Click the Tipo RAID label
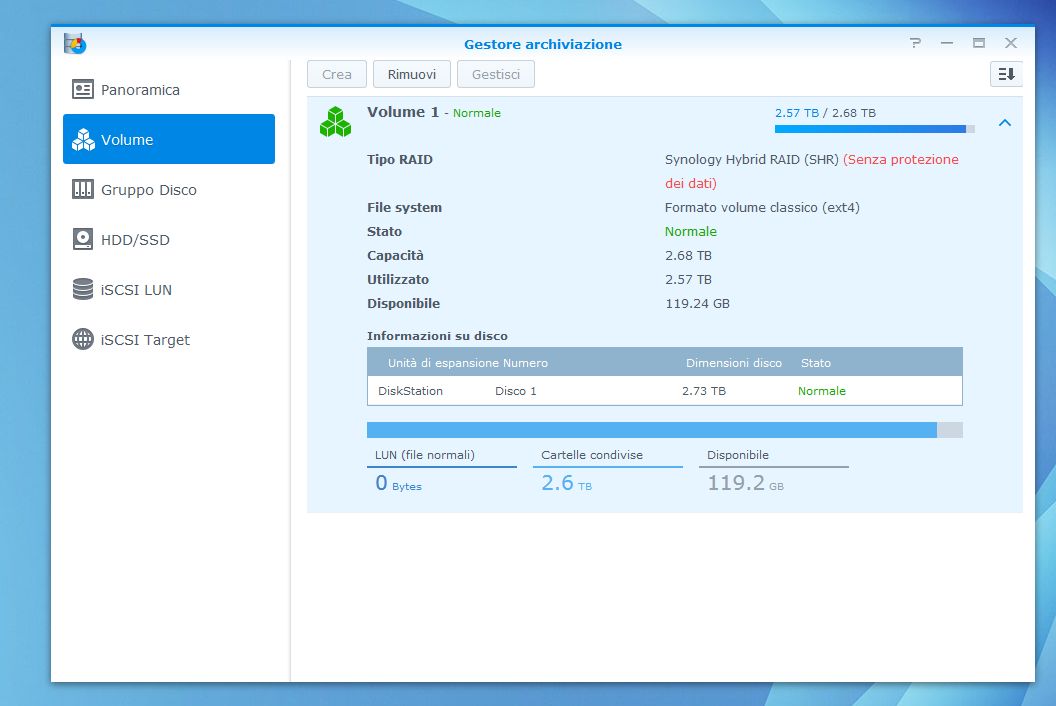This screenshot has height=706, width=1056. pos(399,160)
